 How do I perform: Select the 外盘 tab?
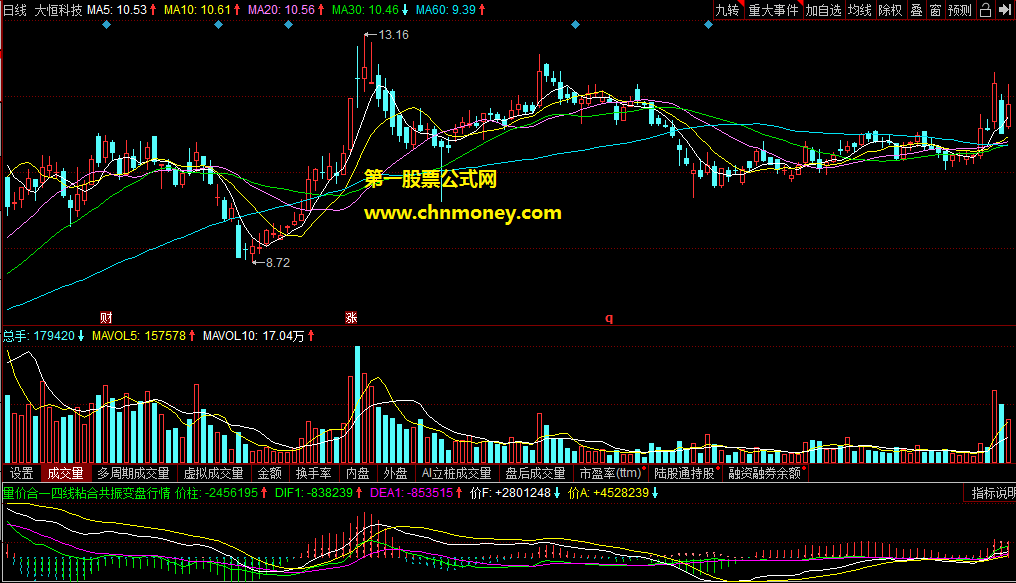pos(395,474)
